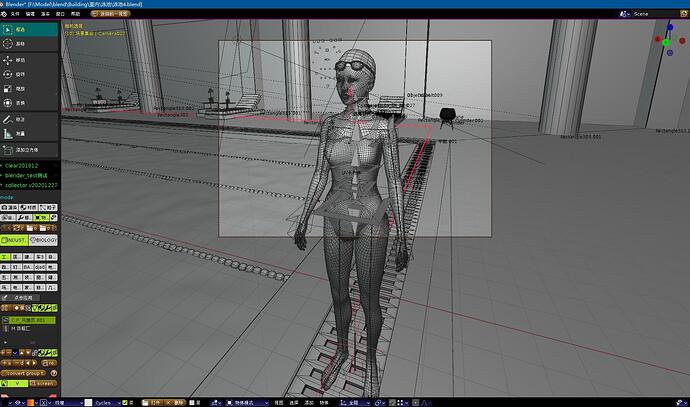Activate the Annotate pencil tool
This screenshot has width=690, height=407.
tap(29, 119)
